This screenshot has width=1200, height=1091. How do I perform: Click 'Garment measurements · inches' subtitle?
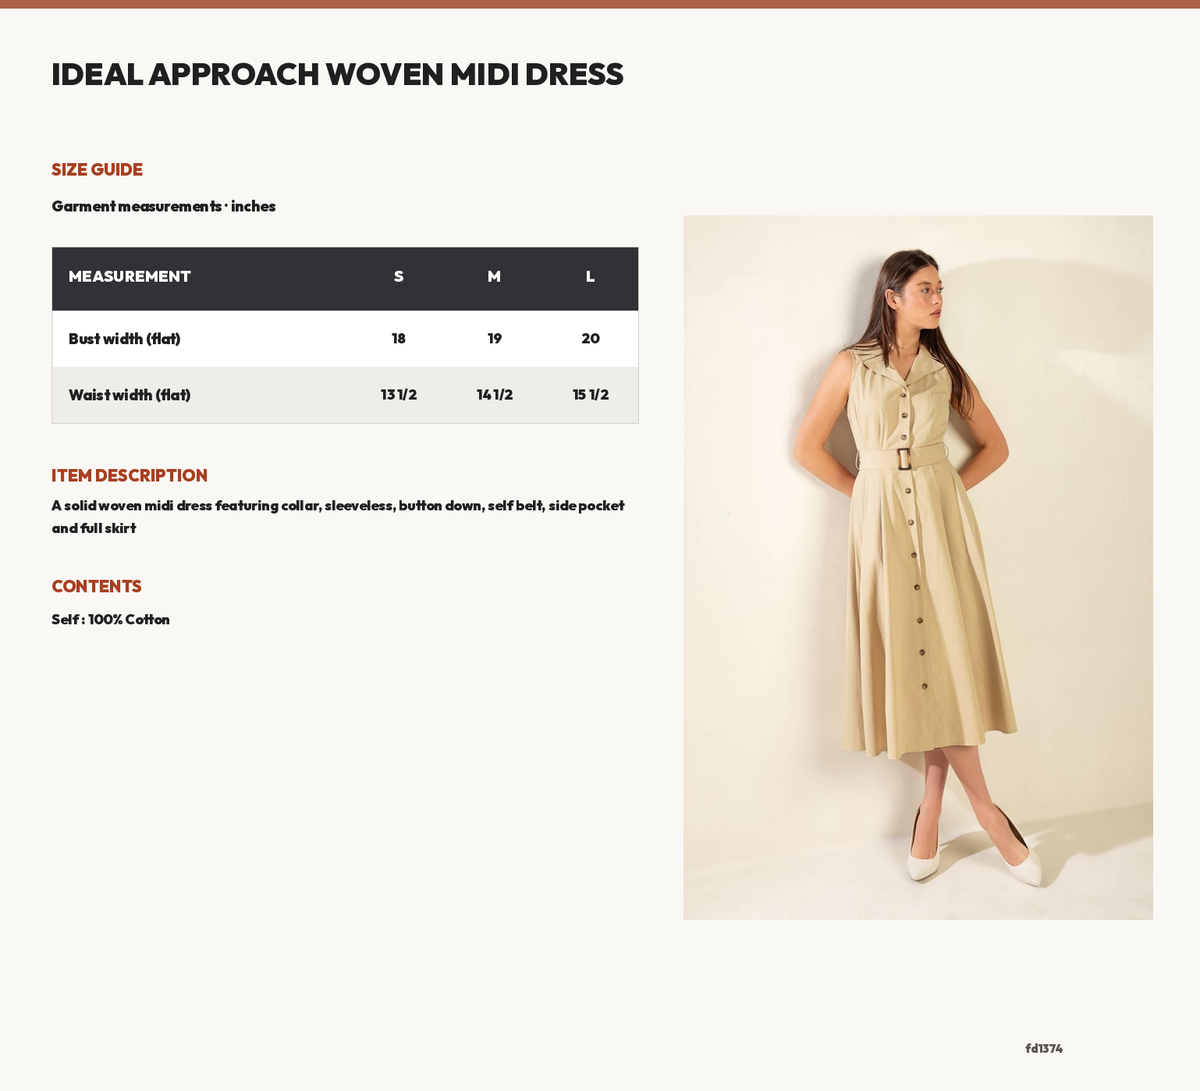point(164,206)
